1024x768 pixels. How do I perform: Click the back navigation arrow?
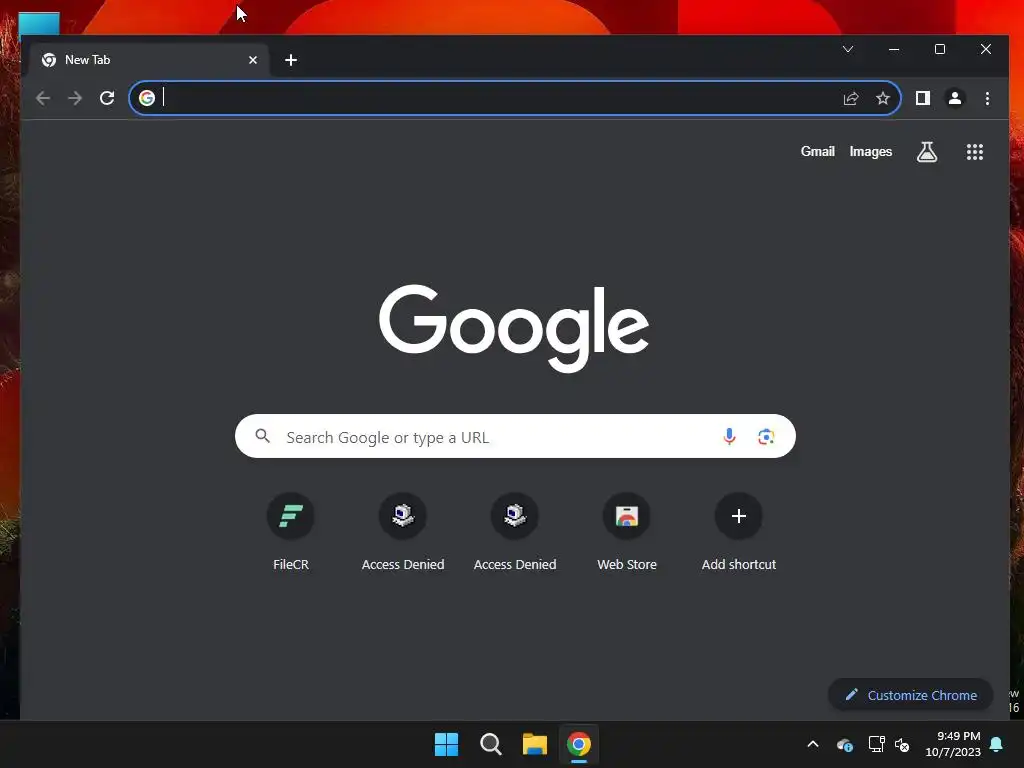coord(43,98)
